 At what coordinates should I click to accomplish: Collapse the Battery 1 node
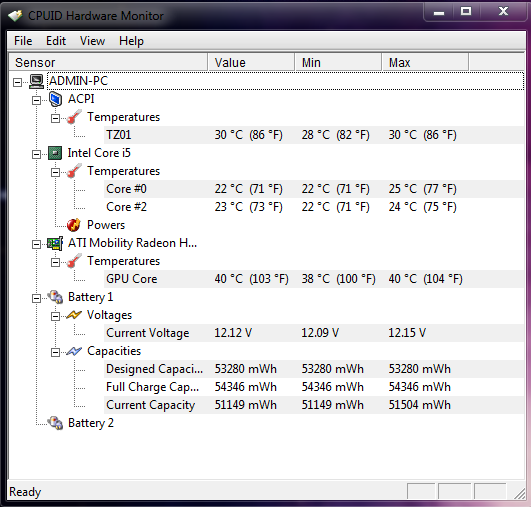point(36,298)
